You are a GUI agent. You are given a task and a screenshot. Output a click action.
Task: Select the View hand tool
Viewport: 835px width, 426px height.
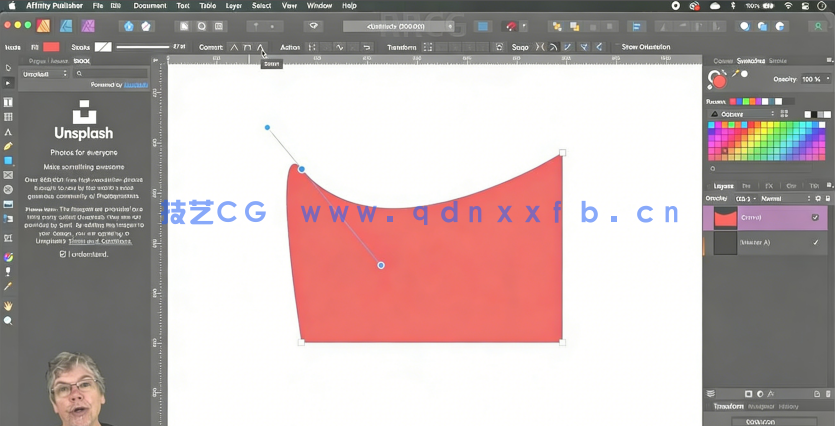(8, 306)
